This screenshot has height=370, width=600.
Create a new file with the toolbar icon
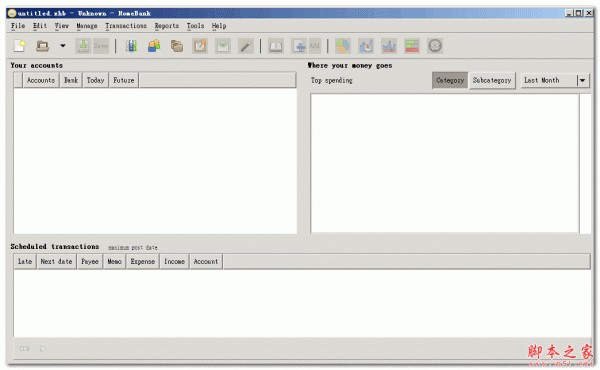tap(20, 46)
